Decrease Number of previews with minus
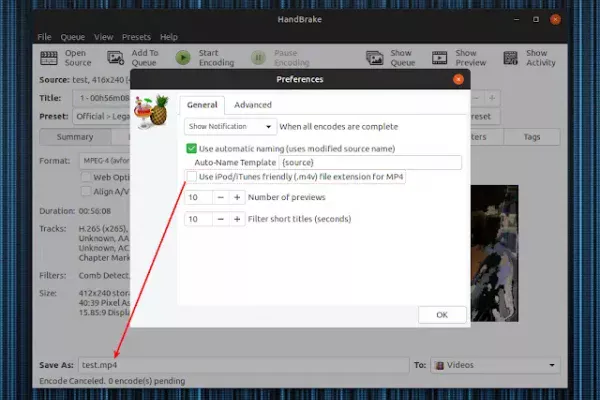Viewport: 600px width, 400px height. [x=220, y=197]
